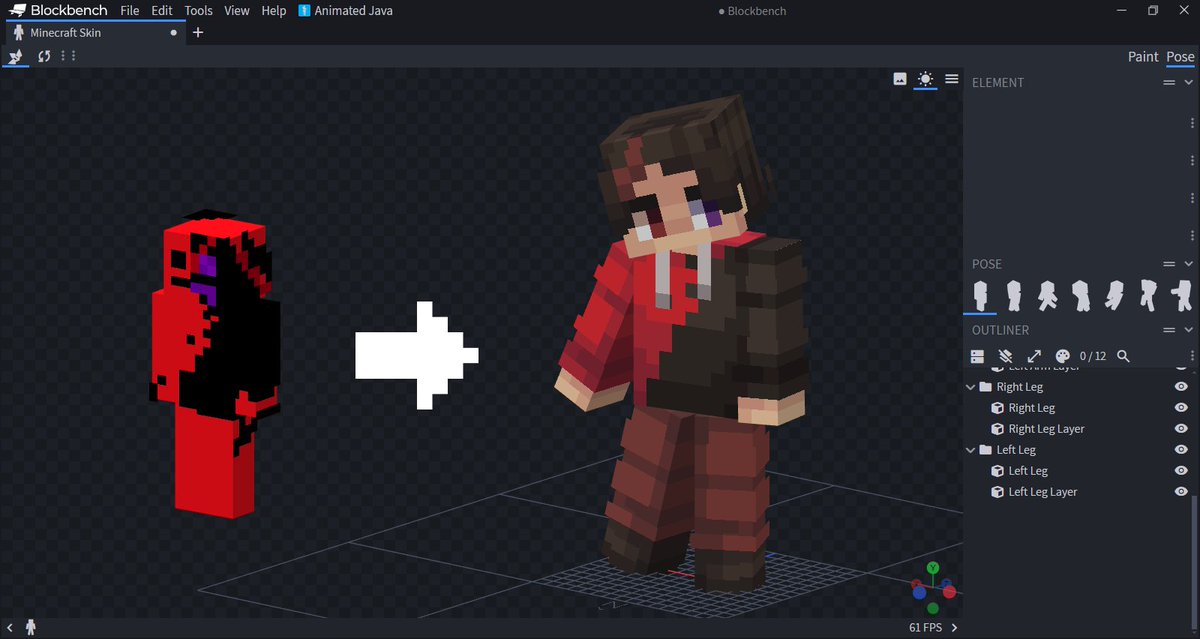The image size is (1200, 639).
Task: Click the blue axis on the view gizmo
Action: [x=920, y=591]
